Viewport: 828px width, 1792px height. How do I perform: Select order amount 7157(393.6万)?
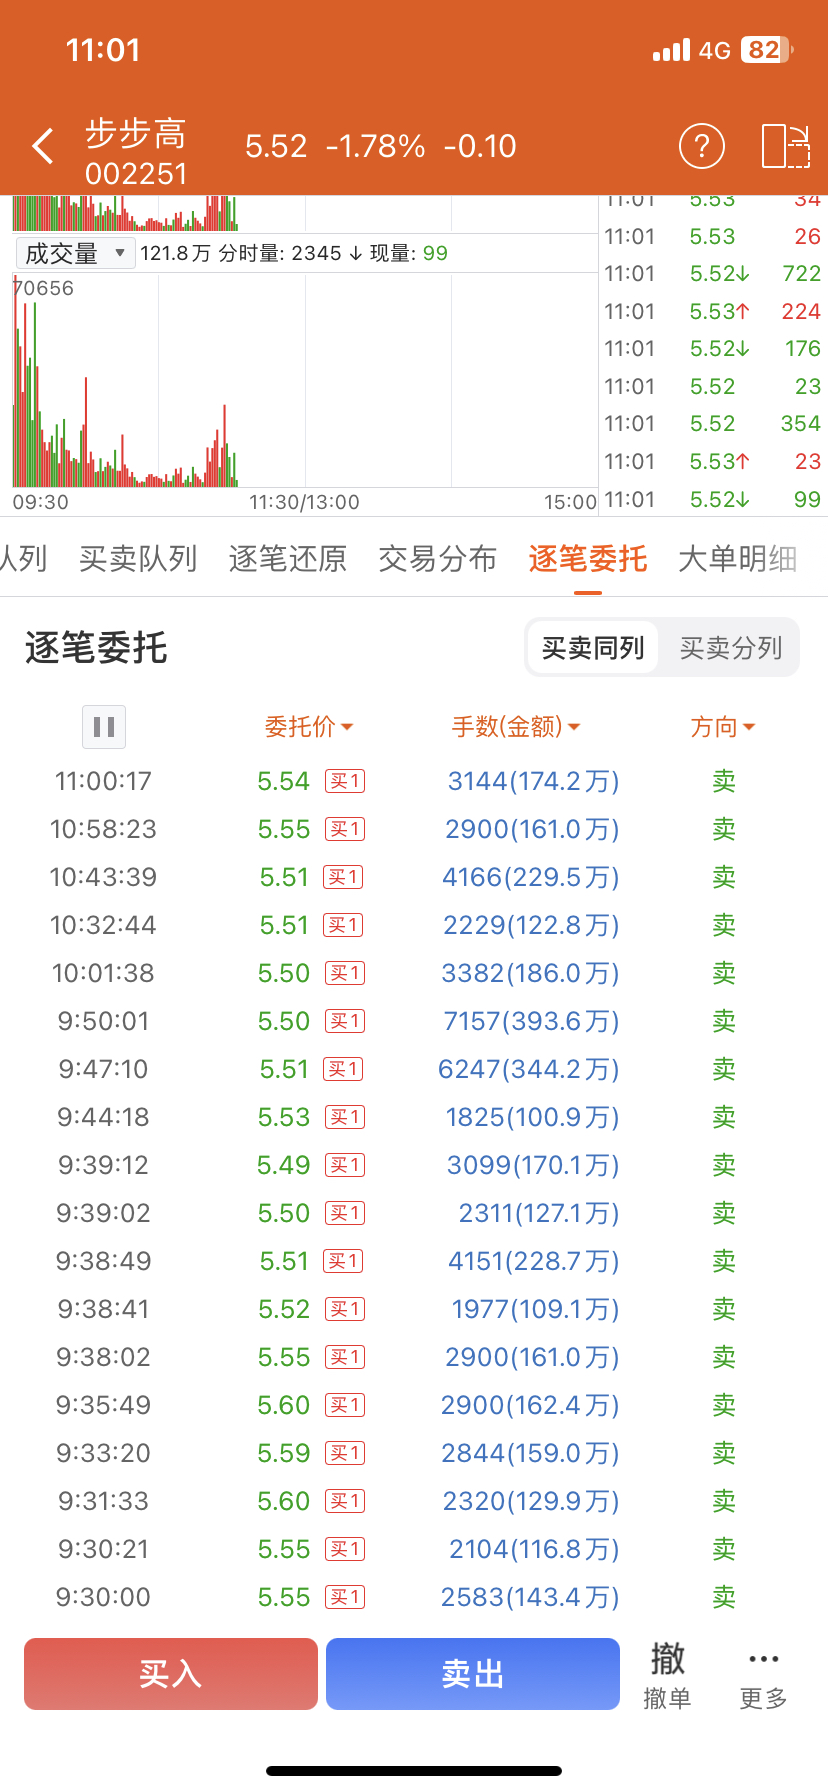(531, 1021)
